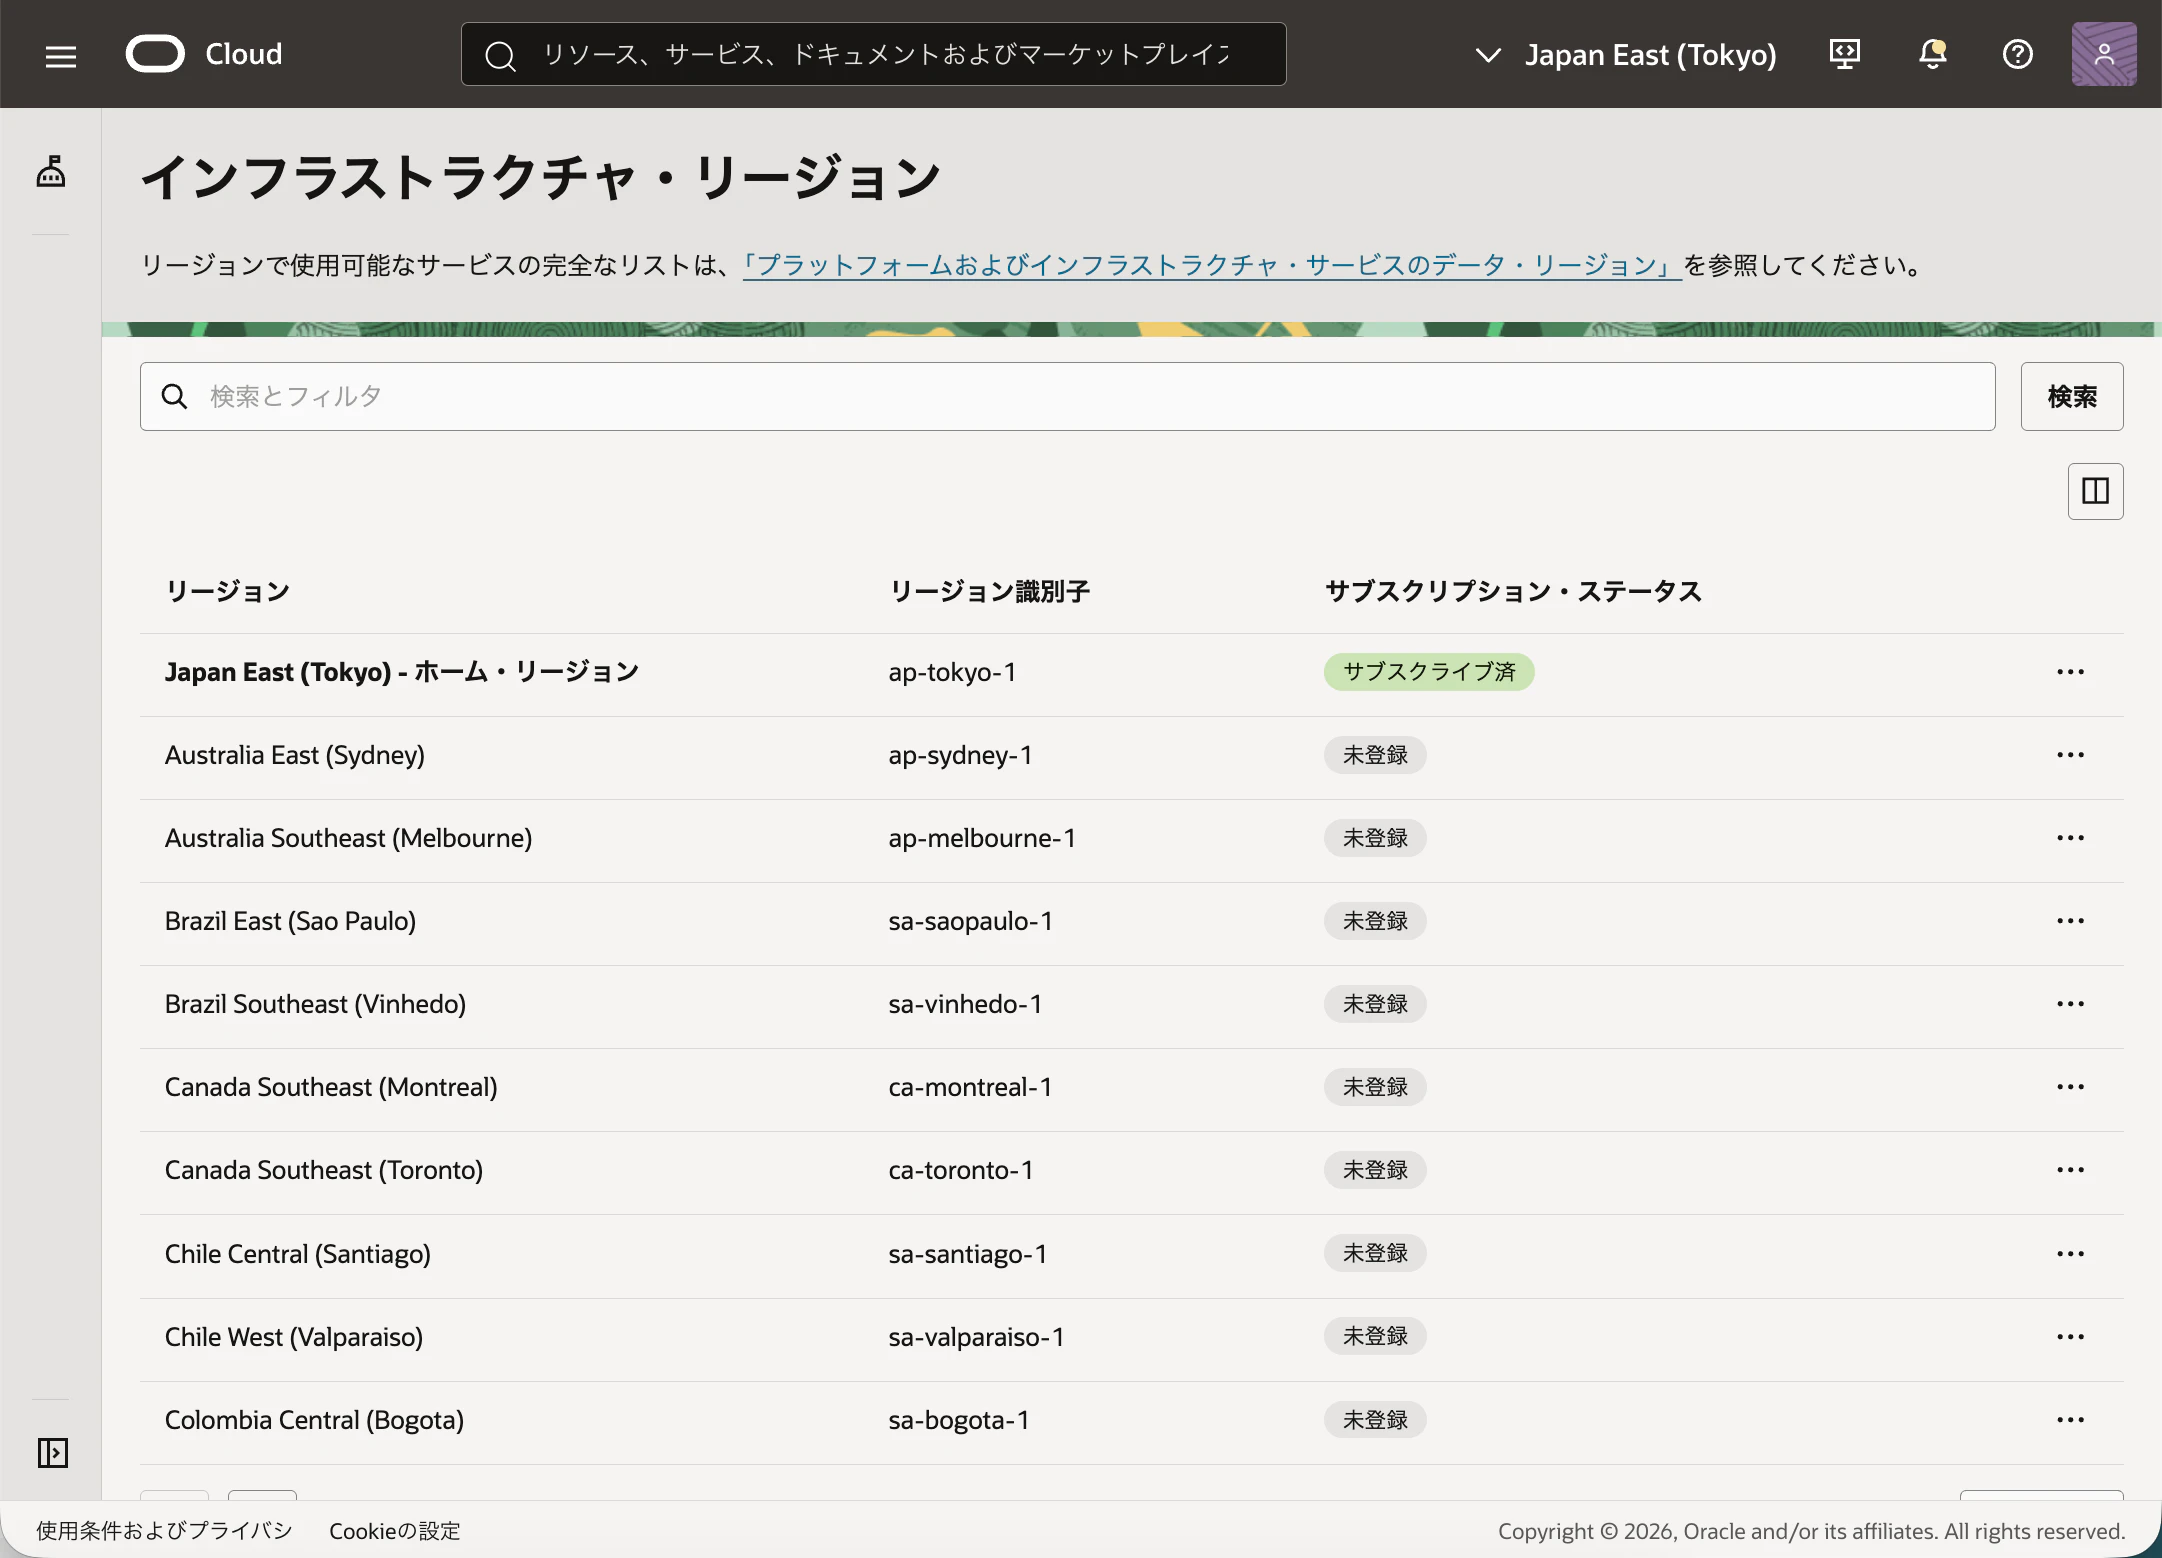
Task: Click the sidebar governance icon
Action: click(x=51, y=172)
